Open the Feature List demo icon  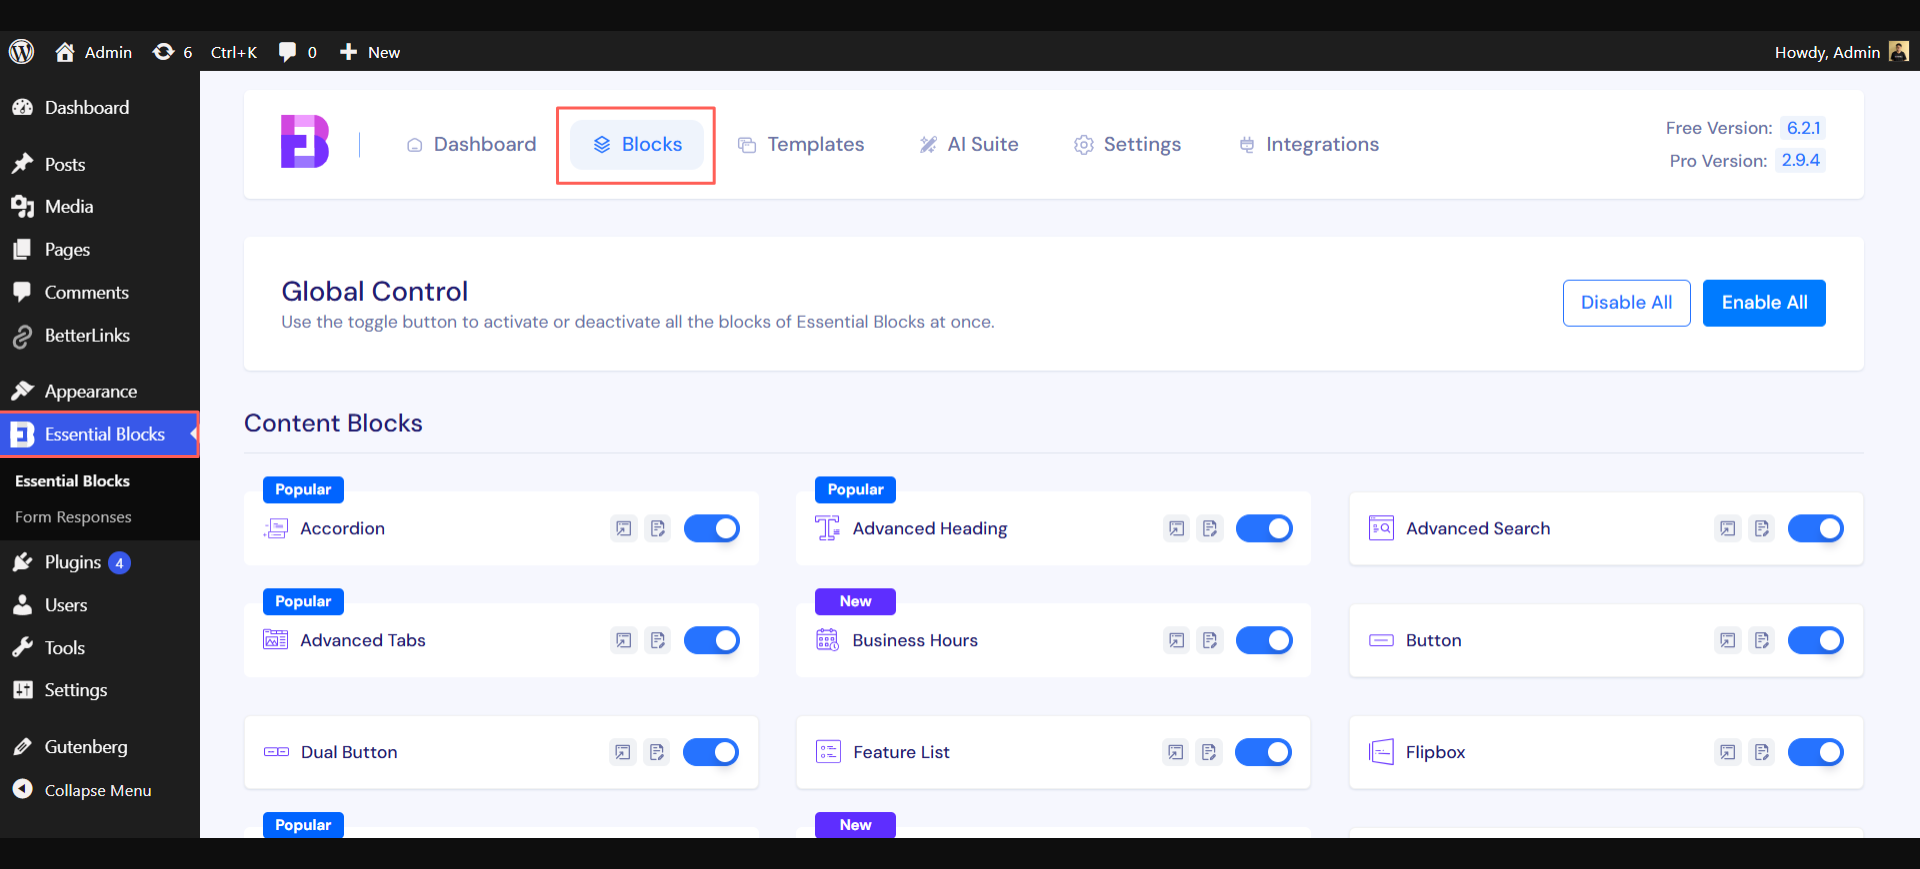point(1176,752)
